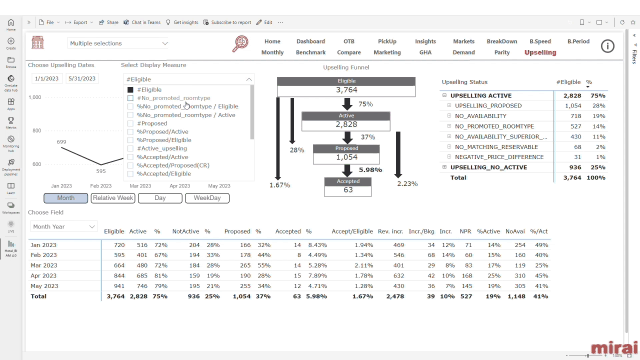Go to the Parity page
This screenshot has width=640, height=360.
click(502, 52)
